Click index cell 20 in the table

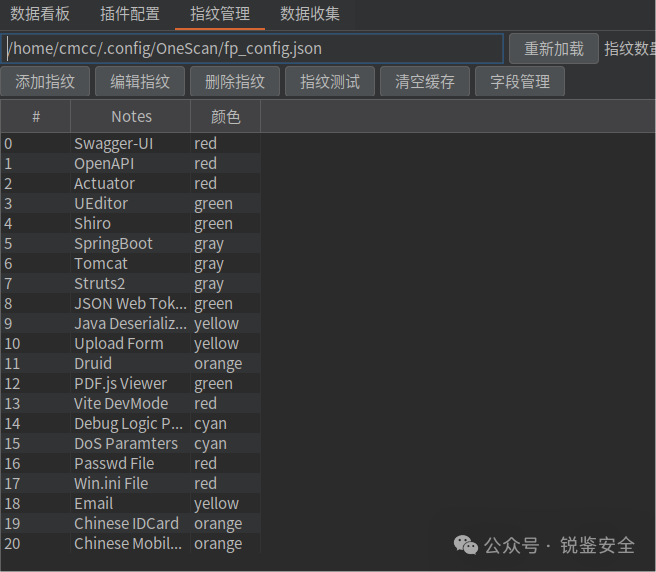[36, 544]
